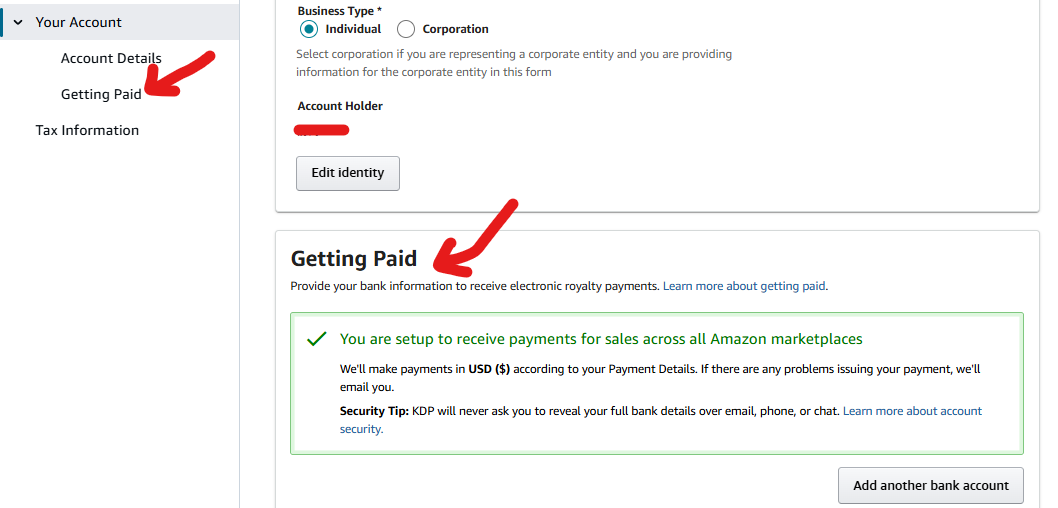Go to Getting Paid sidebar item
Viewport: 1058px width, 508px height.
click(x=101, y=94)
